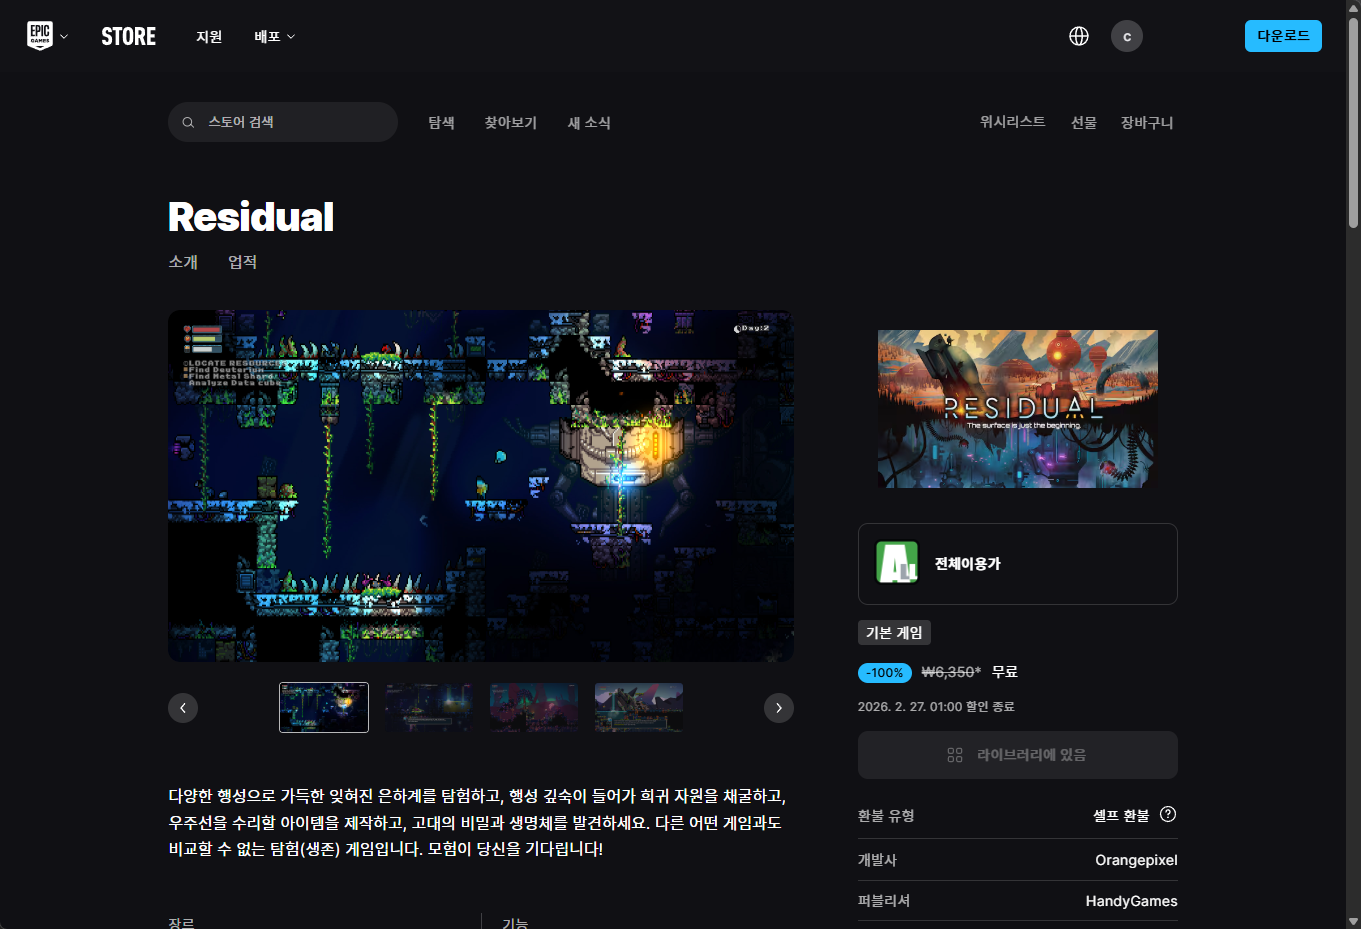1361x929 pixels.
Task: Select the first screenshot thumbnail
Action: point(324,707)
